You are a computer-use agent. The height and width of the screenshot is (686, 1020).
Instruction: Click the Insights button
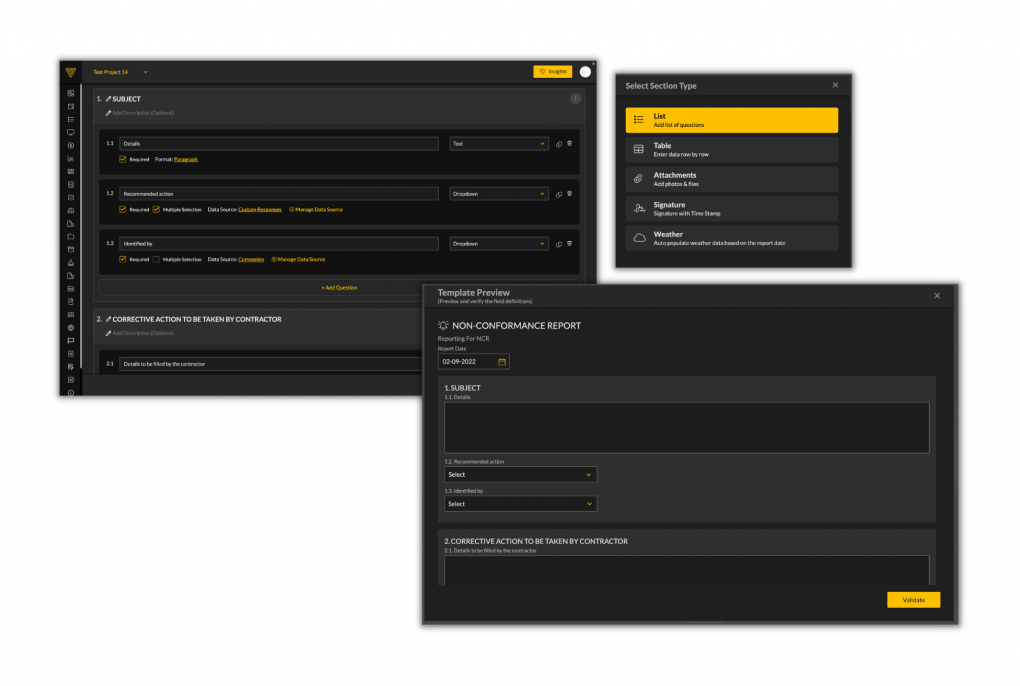[x=552, y=72]
